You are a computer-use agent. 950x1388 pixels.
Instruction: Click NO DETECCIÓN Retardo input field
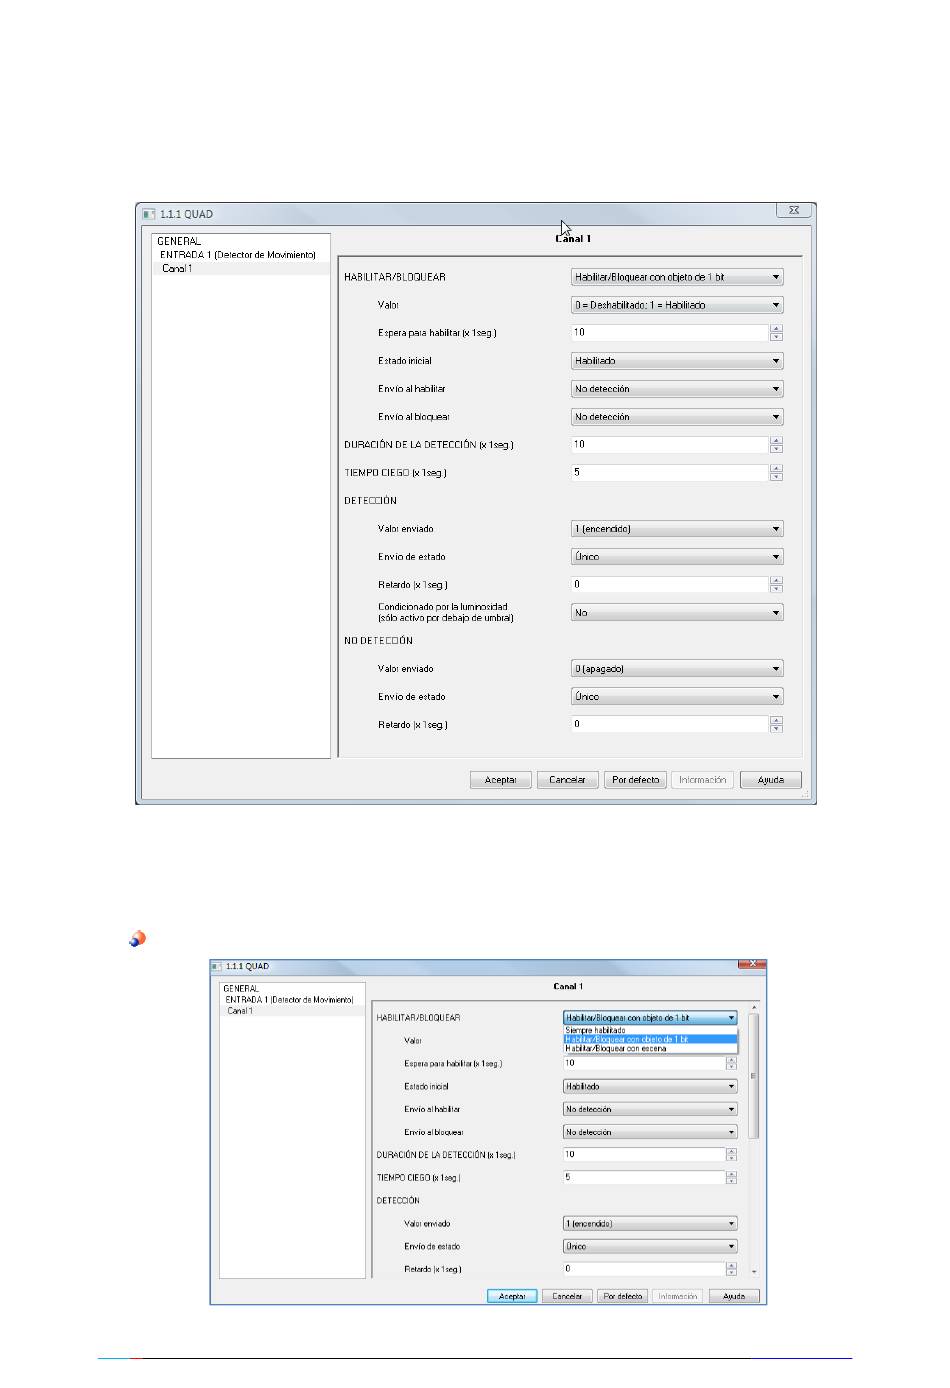pyautogui.click(x=669, y=725)
